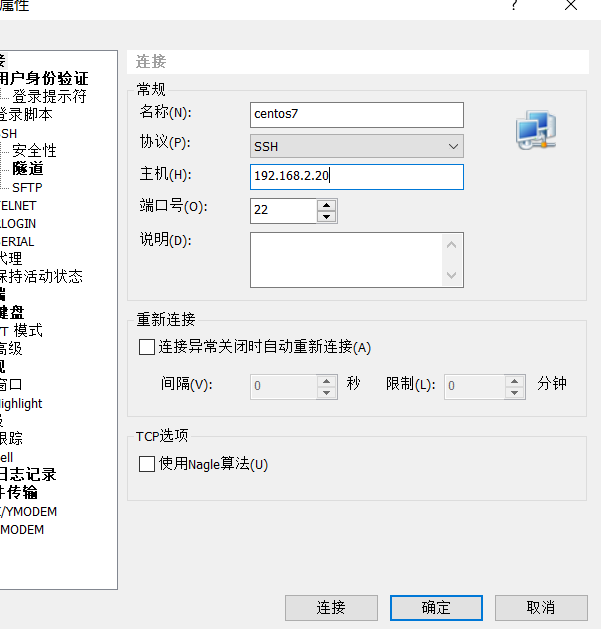The width and height of the screenshot is (601, 629).
Task: Open 登录提示符 tree item
Action: pos(49,96)
